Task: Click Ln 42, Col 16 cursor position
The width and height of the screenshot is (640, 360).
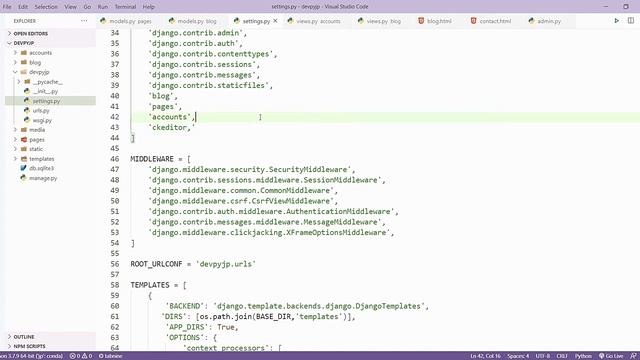Action: click(x=485, y=356)
